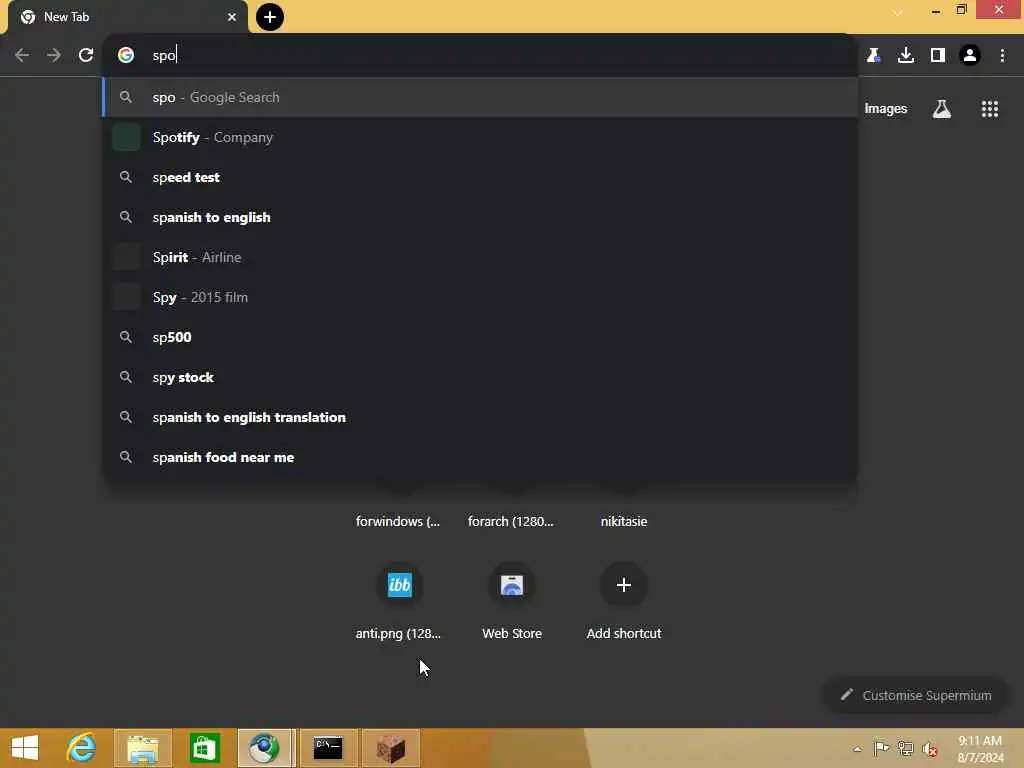Open the labs flask icon in toolbar
Image resolution: width=1024 pixels, height=768 pixels.
pos(873,55)
